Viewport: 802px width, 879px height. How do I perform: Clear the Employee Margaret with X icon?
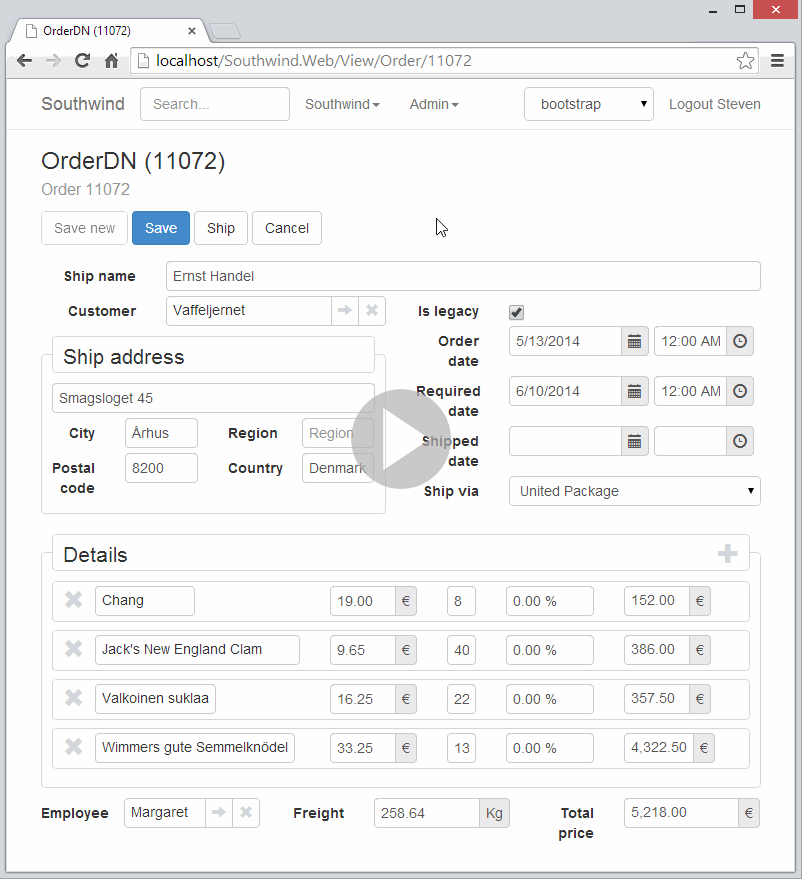[246, 813]
